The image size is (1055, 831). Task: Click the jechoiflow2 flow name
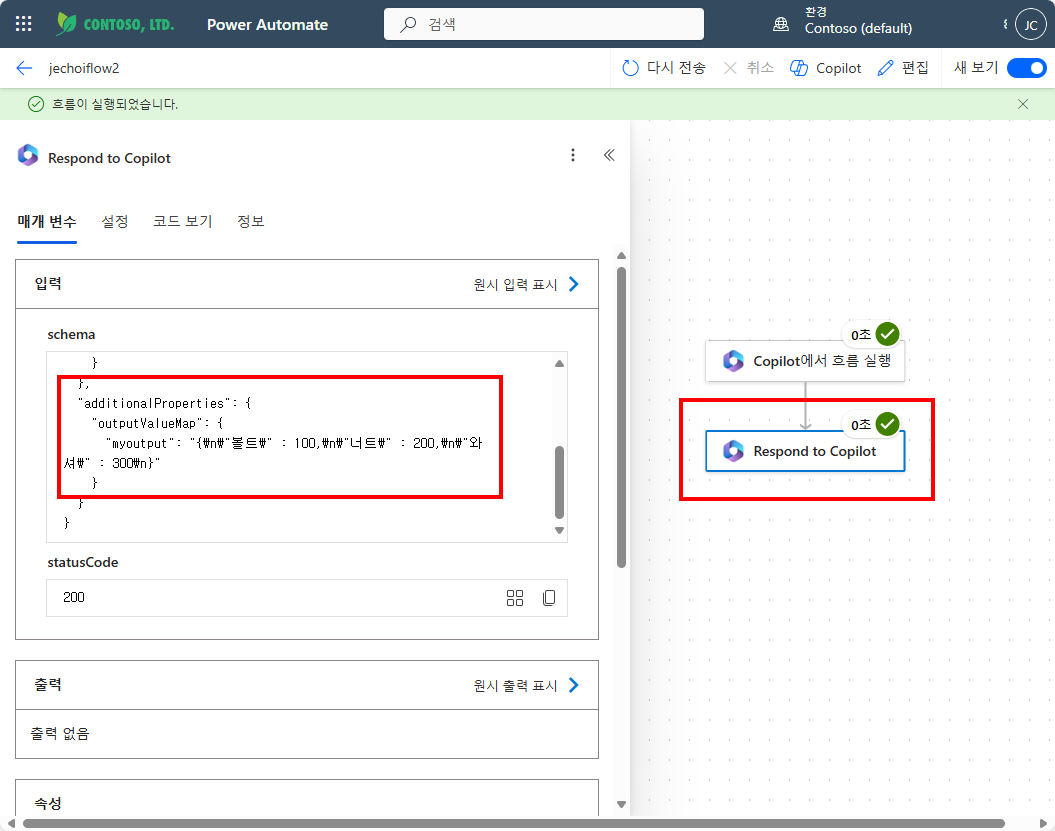(84, 68)
